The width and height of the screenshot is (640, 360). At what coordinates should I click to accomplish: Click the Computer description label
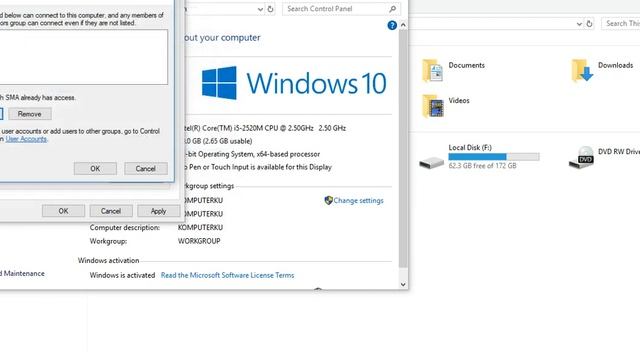point(125,227)
